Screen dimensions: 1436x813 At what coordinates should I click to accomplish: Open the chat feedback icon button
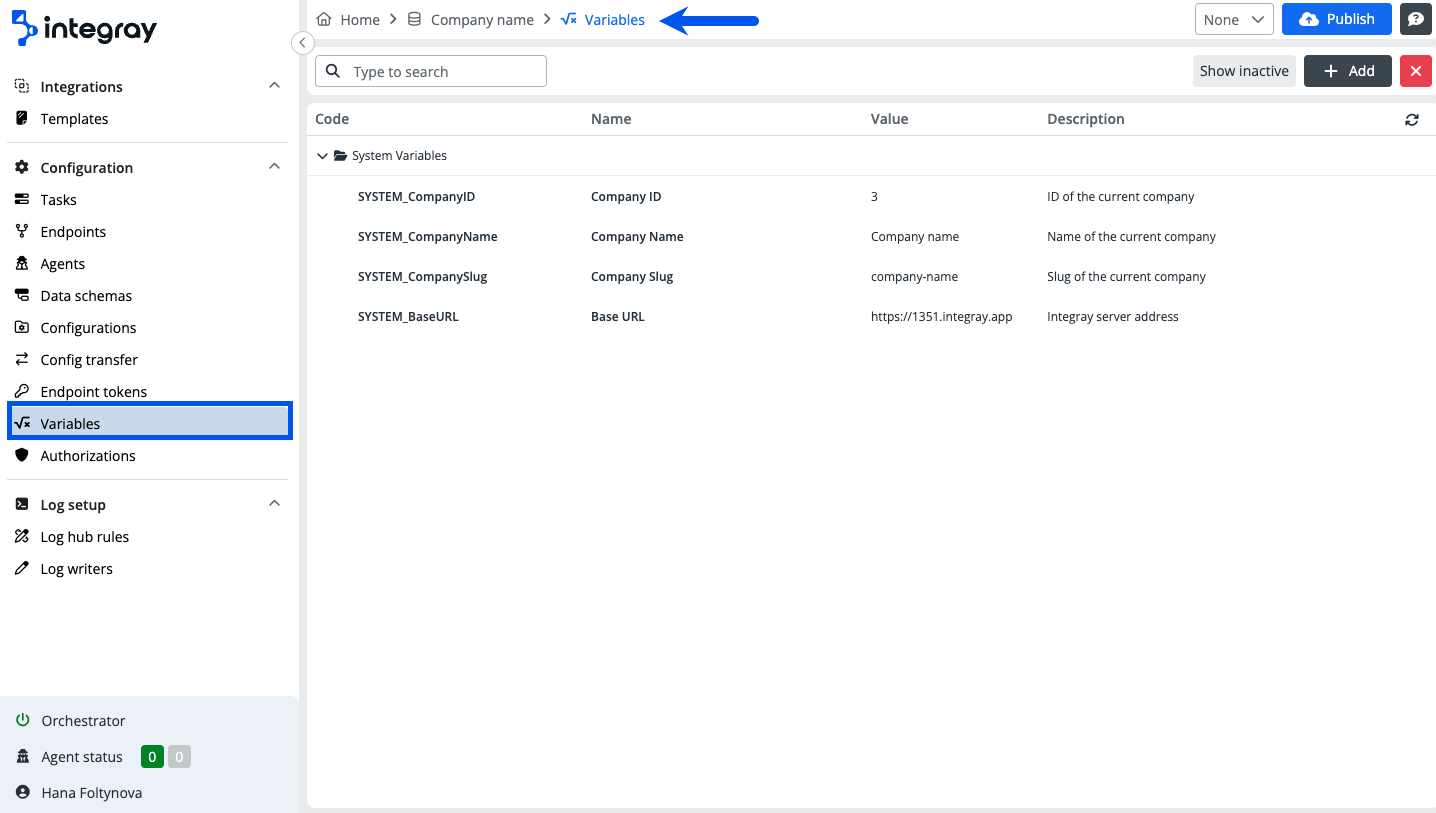pyautogui.click(x=1415, y=19)
